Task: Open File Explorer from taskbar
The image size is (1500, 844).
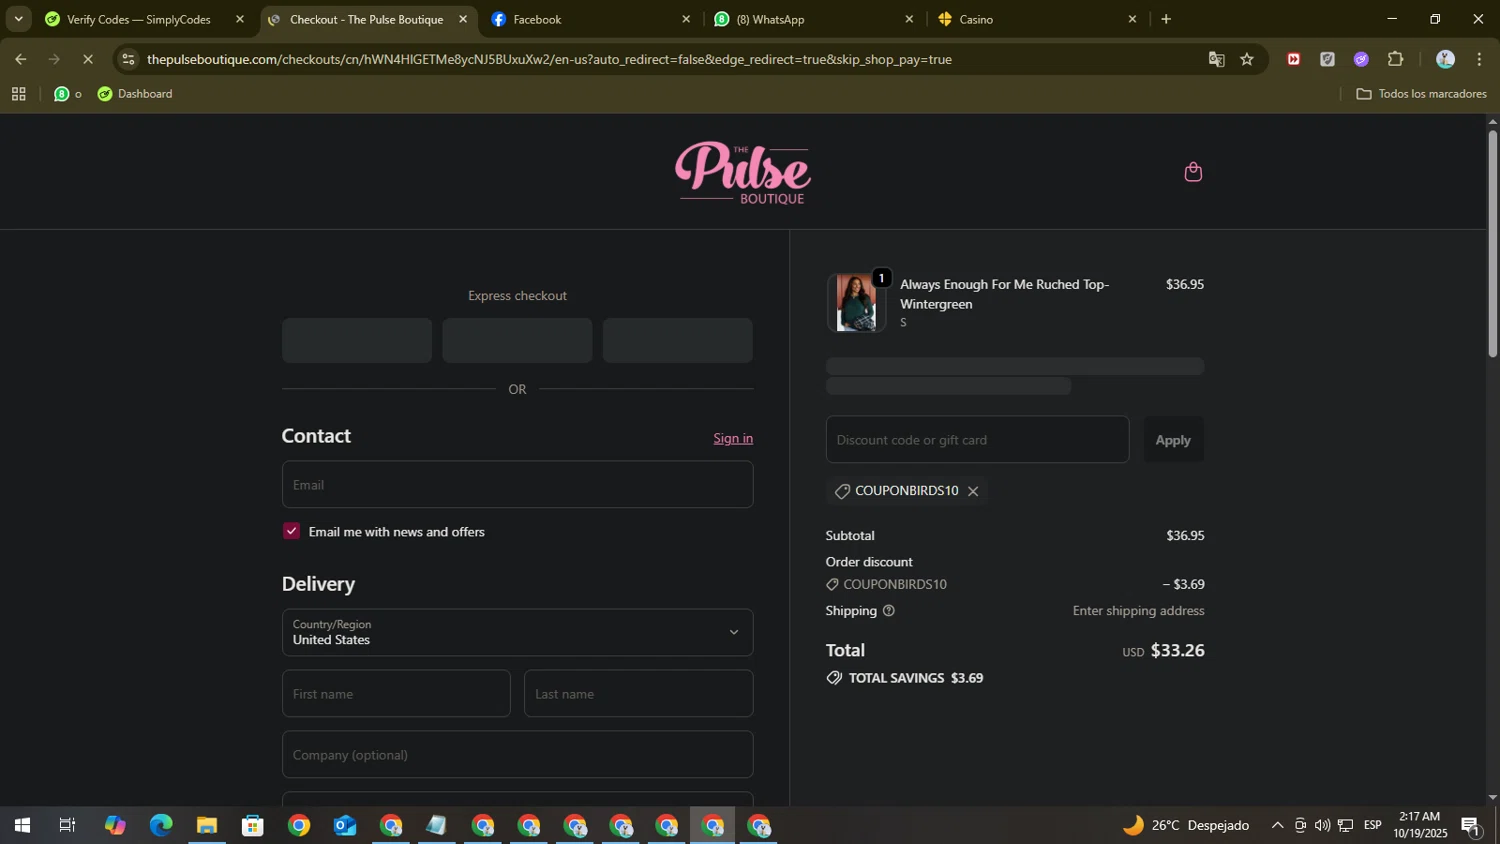Action: click(207, 826)
